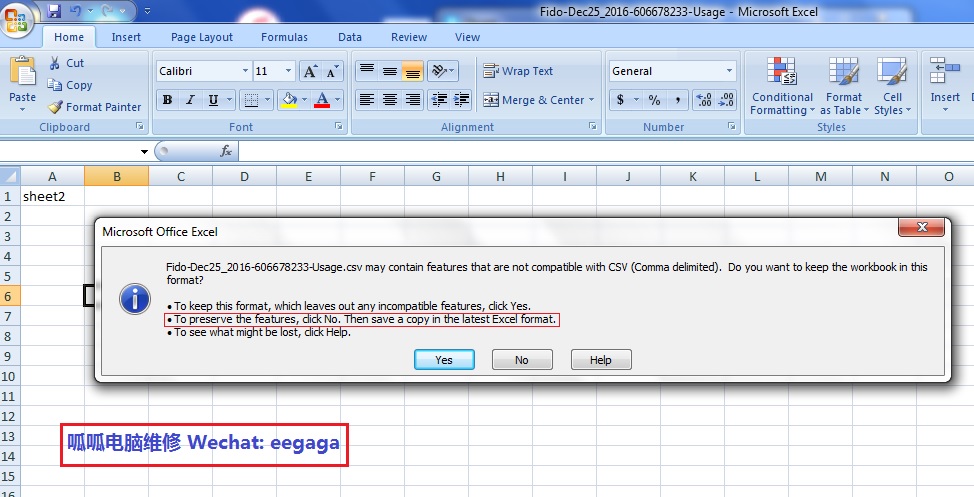974x497 pixels.
Task: Undo the last action in toolbar
Action: [76, 11]
